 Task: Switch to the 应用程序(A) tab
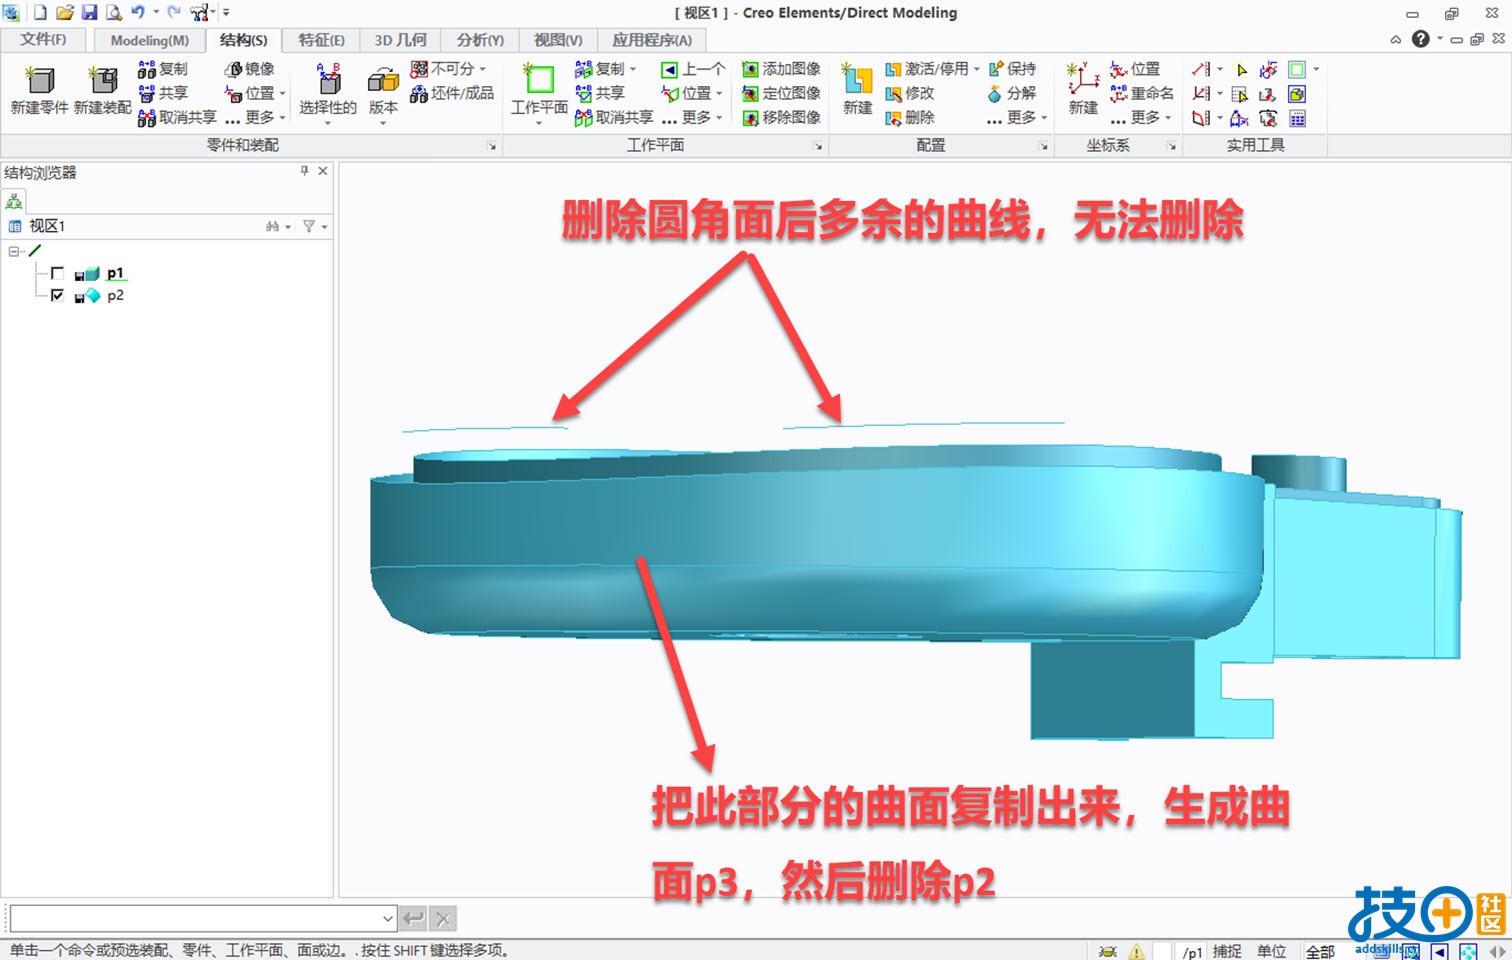[x=652, y=40]
